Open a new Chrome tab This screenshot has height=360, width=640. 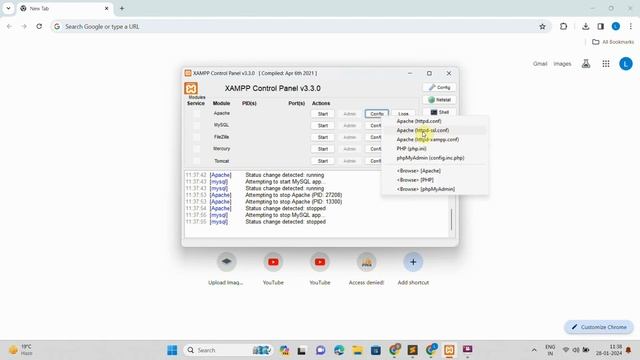tap(122, 8)
